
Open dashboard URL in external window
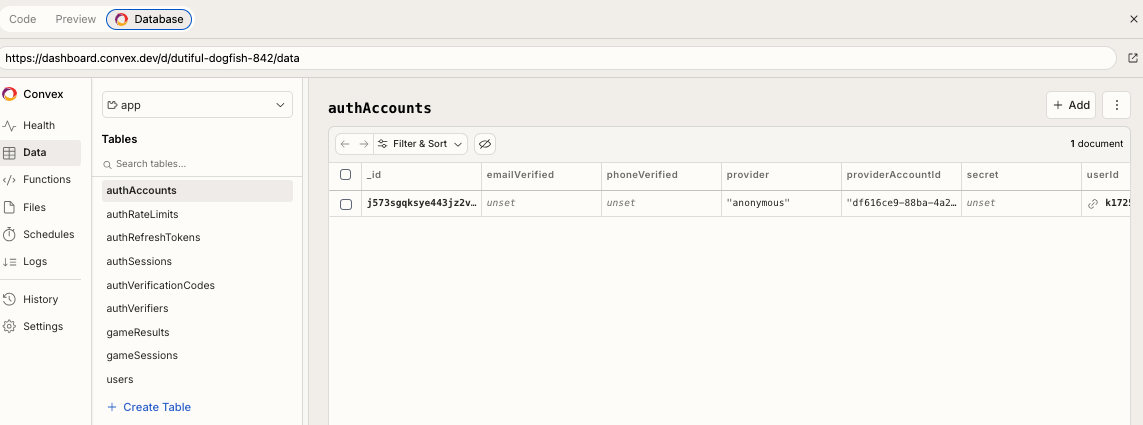[x=1133, y=58]
